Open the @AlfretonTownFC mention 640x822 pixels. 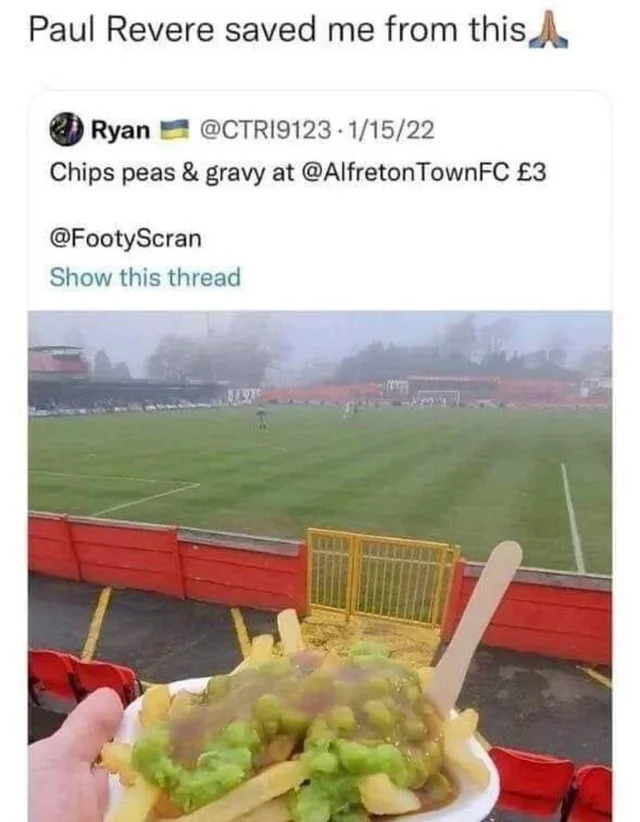click(405, 172)
